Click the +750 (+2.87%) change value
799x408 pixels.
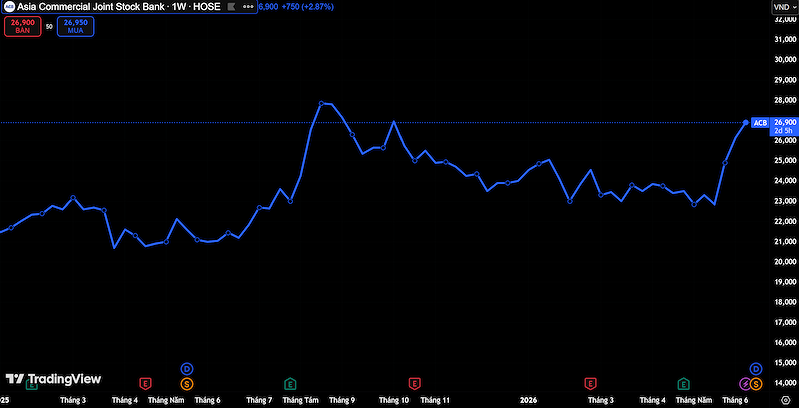point(310,7)
